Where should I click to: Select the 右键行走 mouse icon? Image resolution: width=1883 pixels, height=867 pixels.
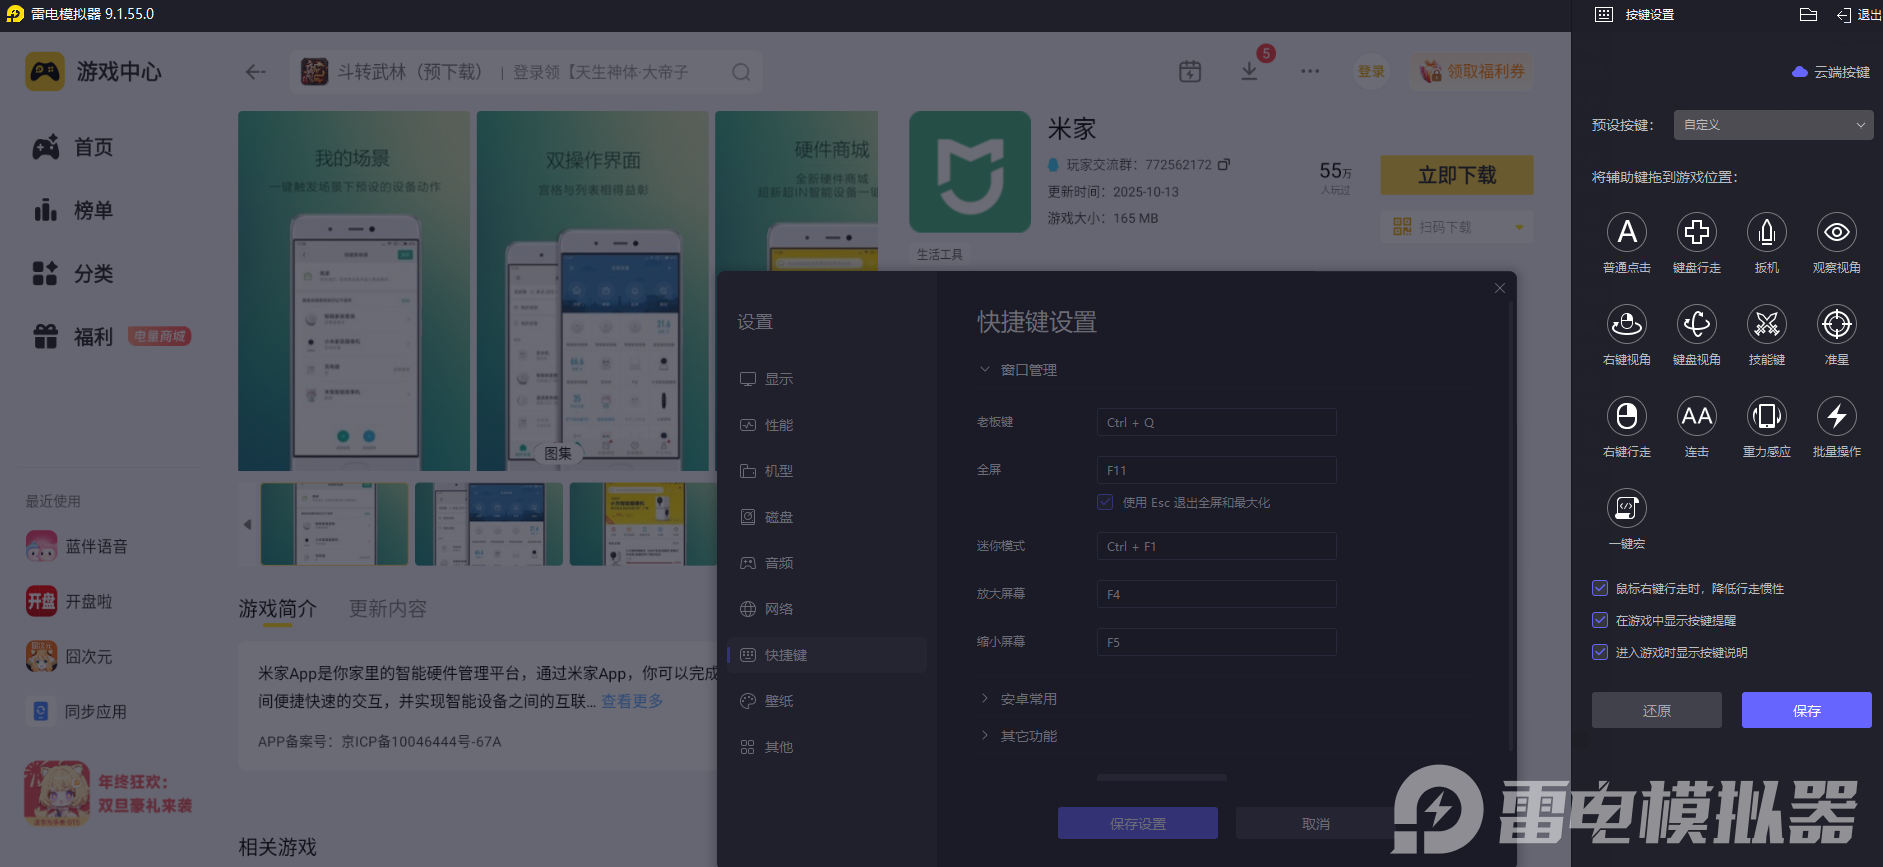point(1627,416)
